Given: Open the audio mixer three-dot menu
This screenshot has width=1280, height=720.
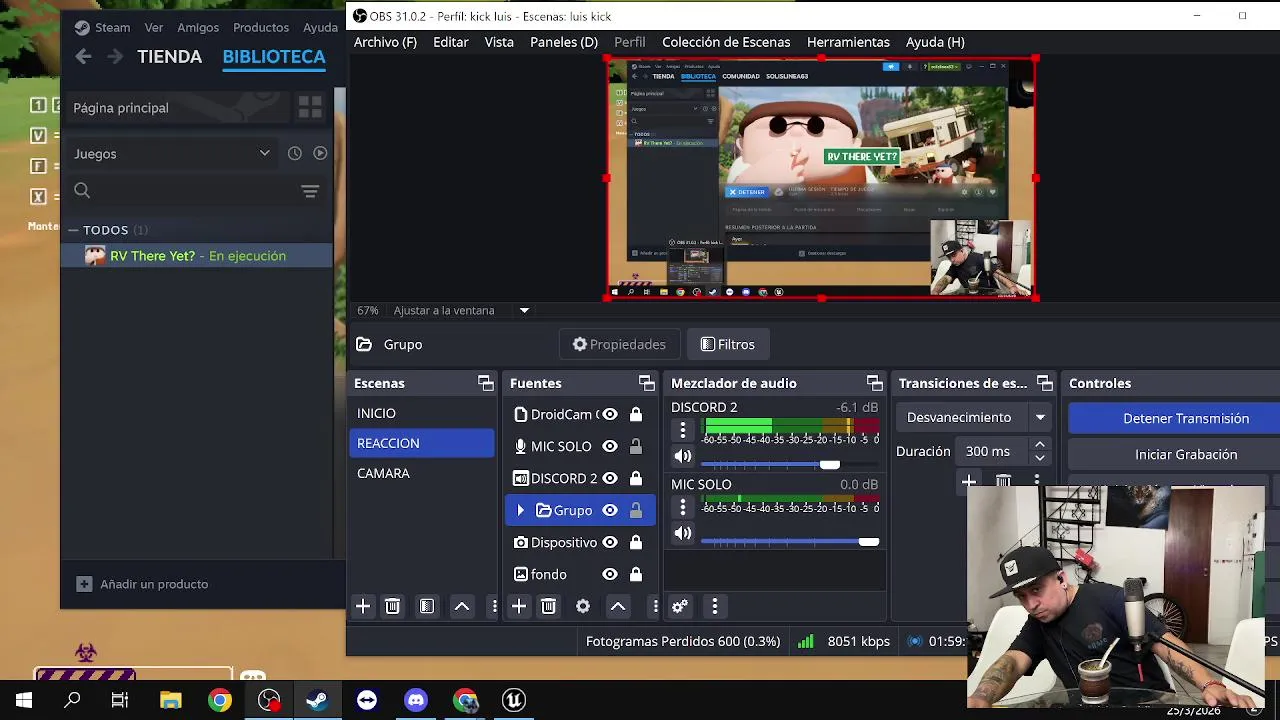Looking at the screenshot, I should (714, 606).
